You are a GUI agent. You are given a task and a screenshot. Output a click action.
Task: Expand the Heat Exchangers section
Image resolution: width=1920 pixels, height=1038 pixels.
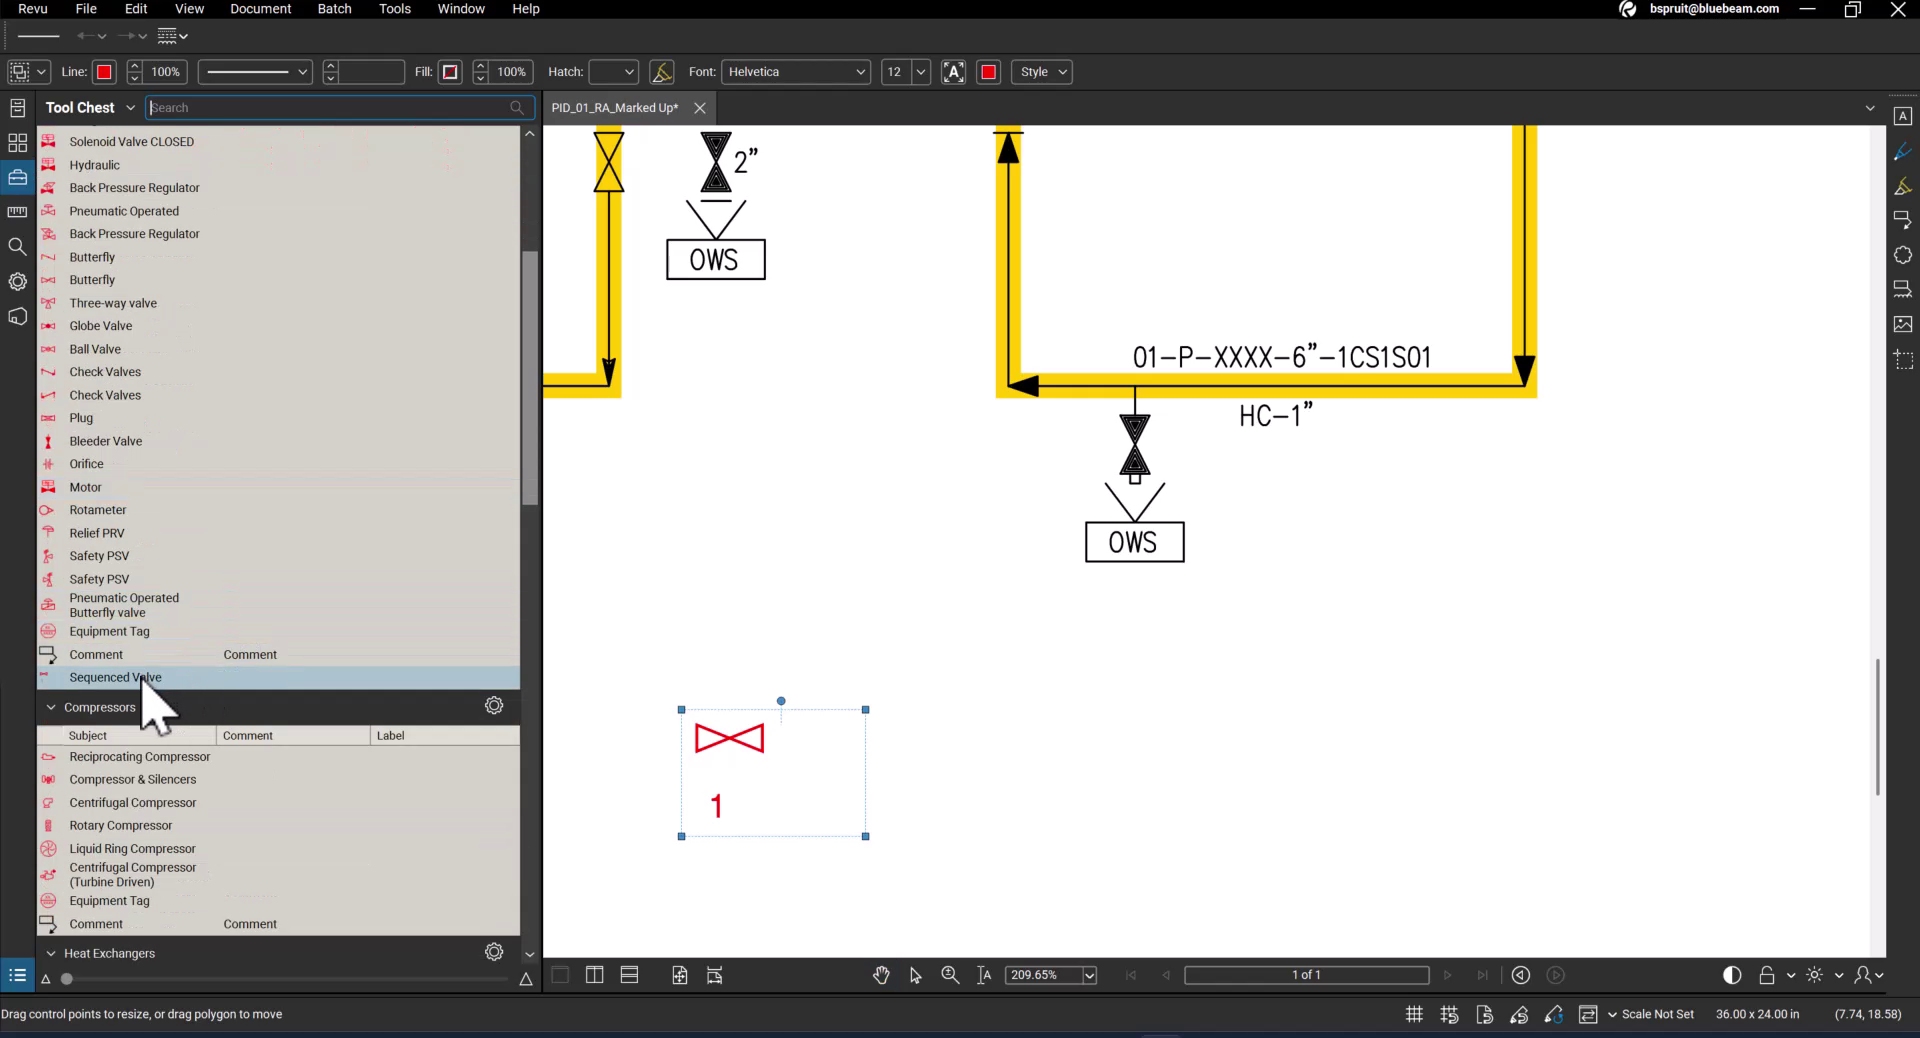pyautogui.click(x=51, y=953)
